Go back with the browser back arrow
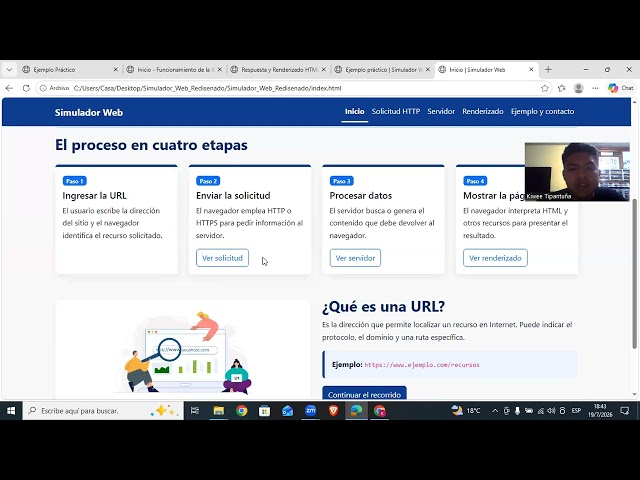Screen dimensions: 640x480 (x=9, y=88)
